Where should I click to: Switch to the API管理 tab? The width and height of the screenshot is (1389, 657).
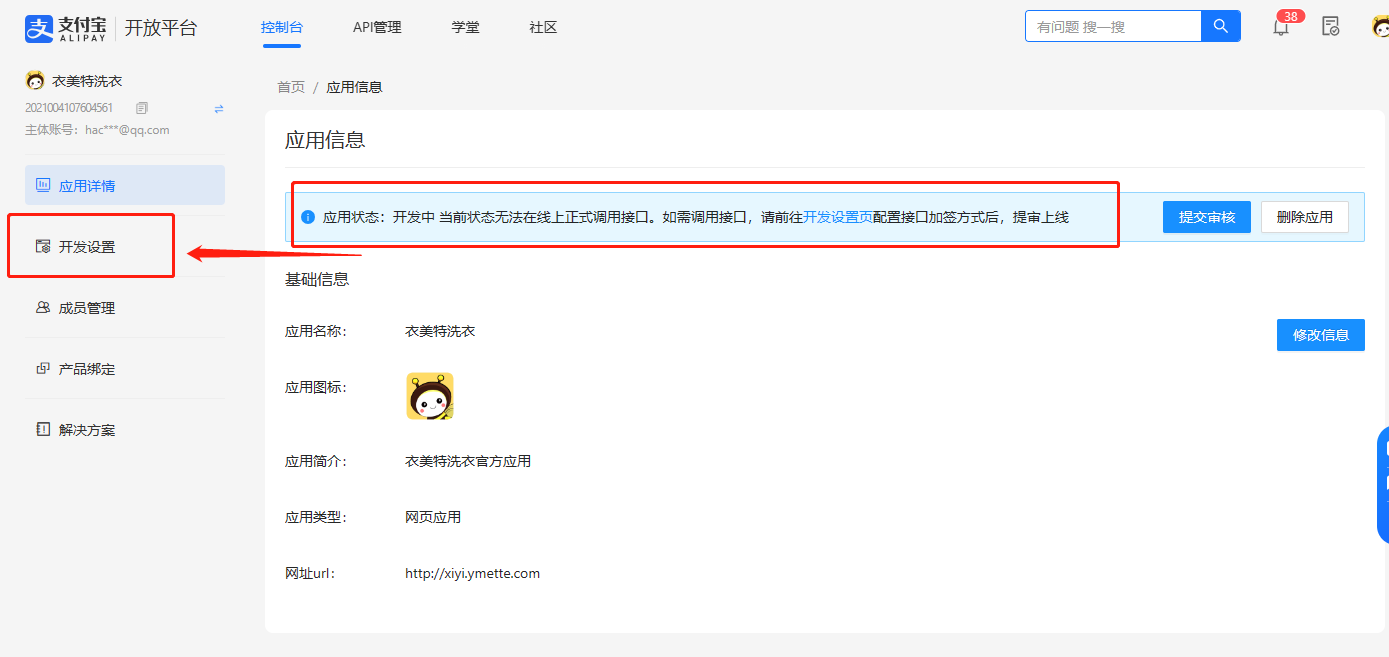coord(377,28)
